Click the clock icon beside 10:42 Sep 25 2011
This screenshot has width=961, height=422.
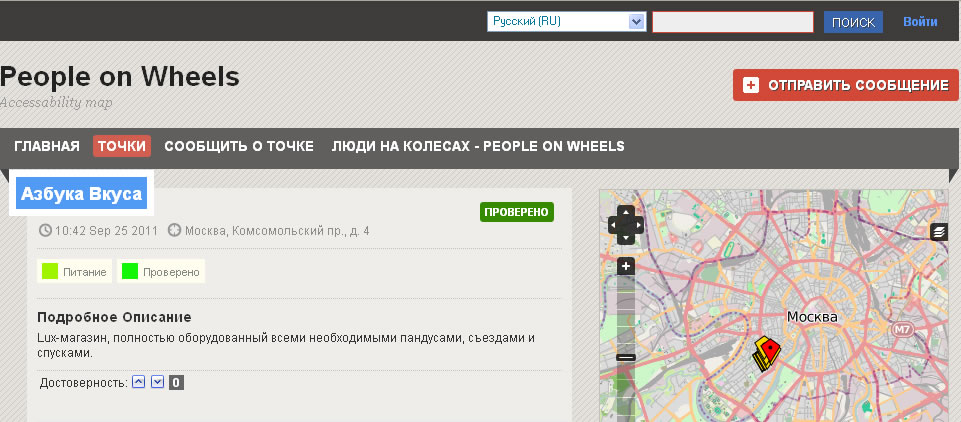coord(45,231)
